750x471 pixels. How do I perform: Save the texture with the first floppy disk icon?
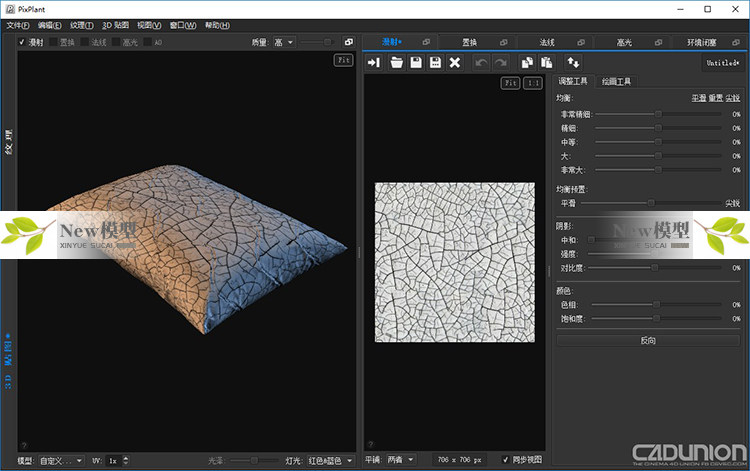pos(416,63)
